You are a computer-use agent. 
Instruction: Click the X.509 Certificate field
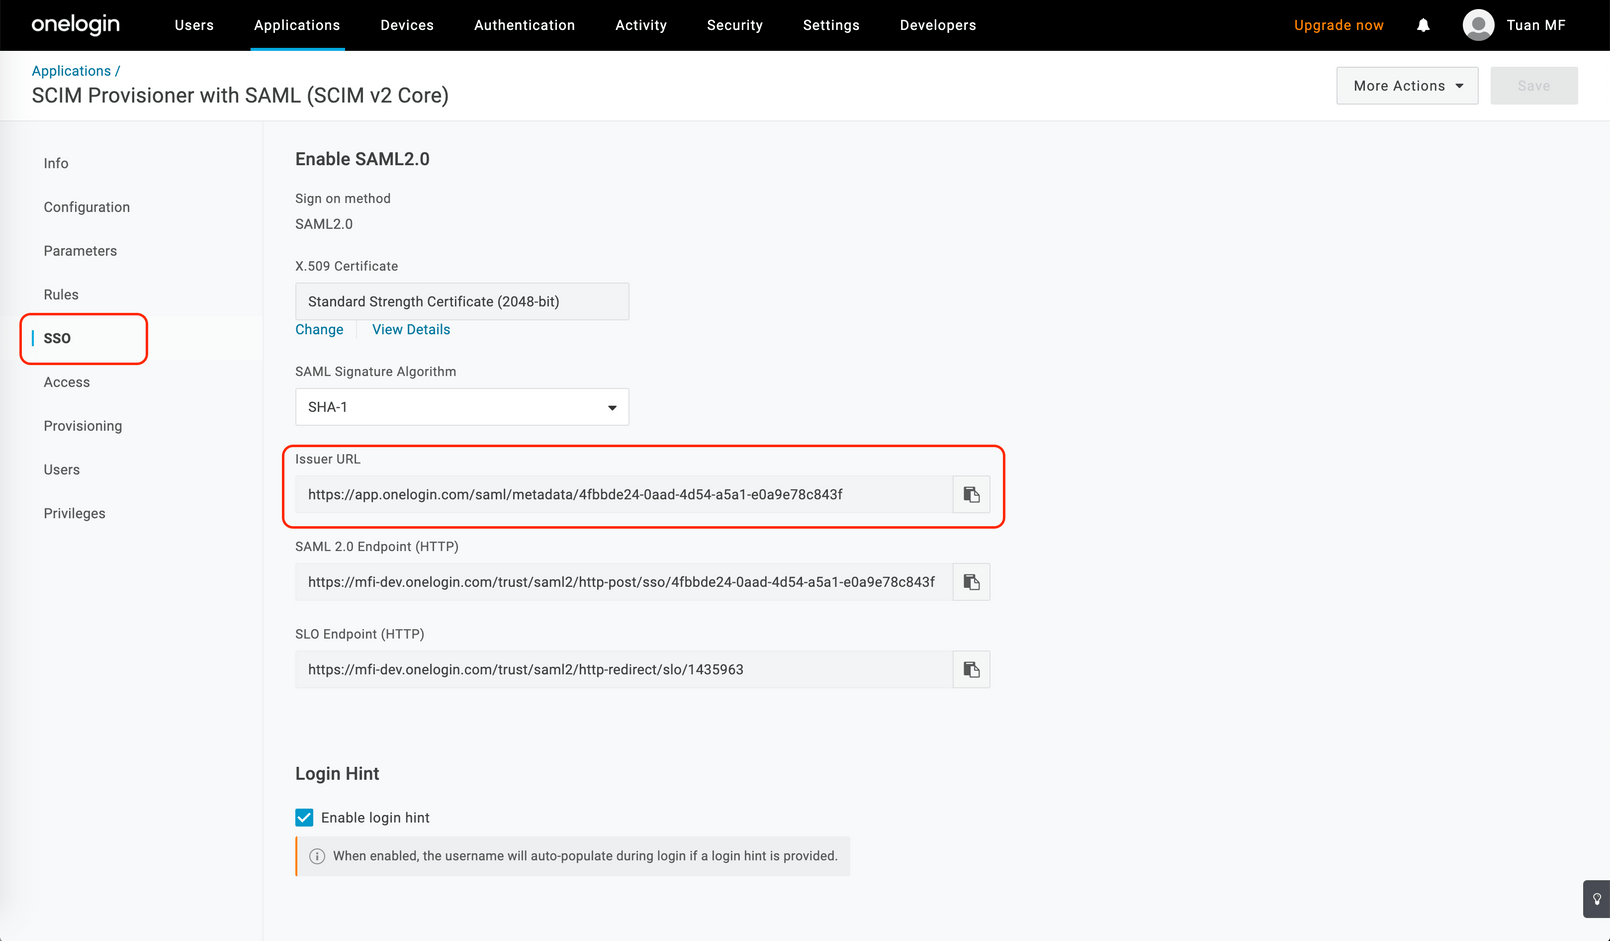pos(462,301)
